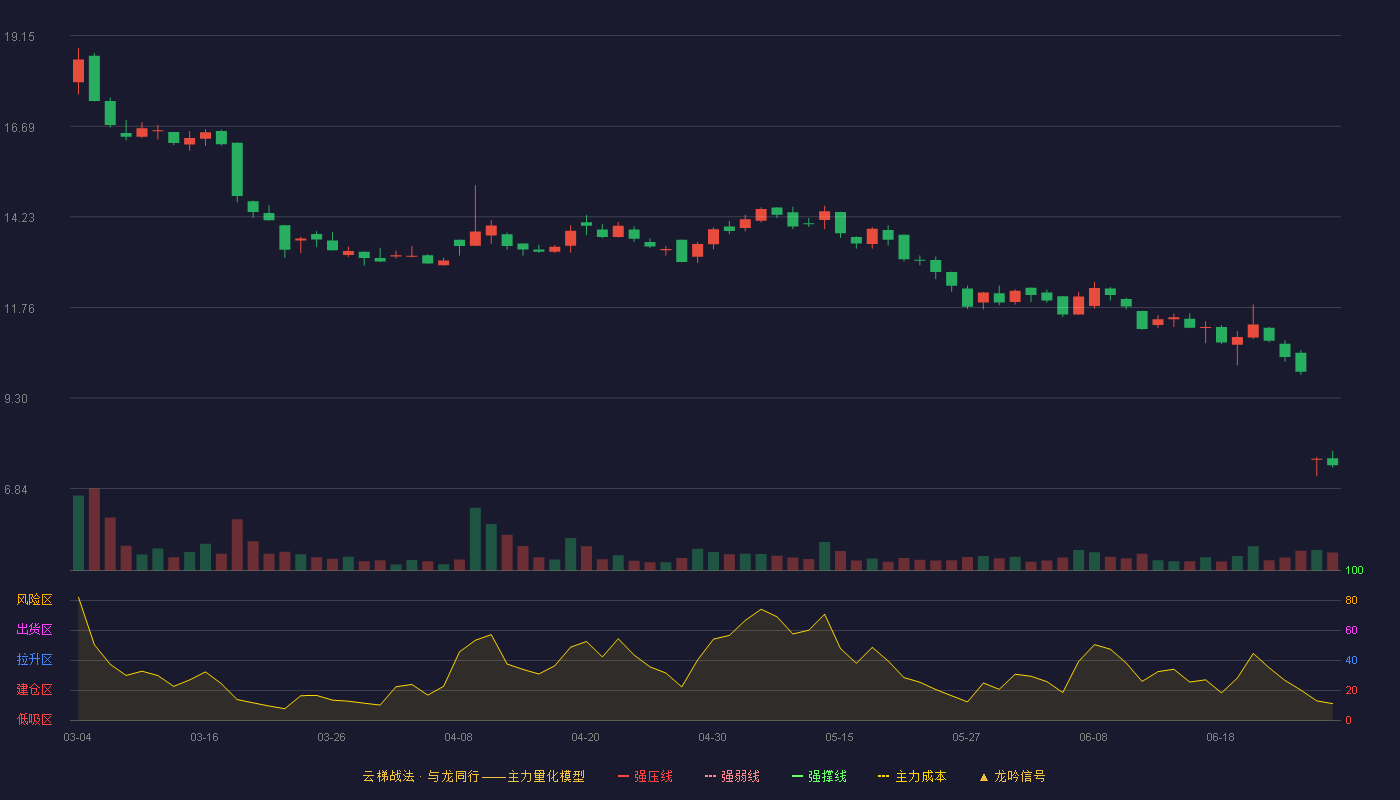Click the 05-27 date label
Viewport: 1400px width, 800px height.
pyautogui.click(x=966, y=737)
